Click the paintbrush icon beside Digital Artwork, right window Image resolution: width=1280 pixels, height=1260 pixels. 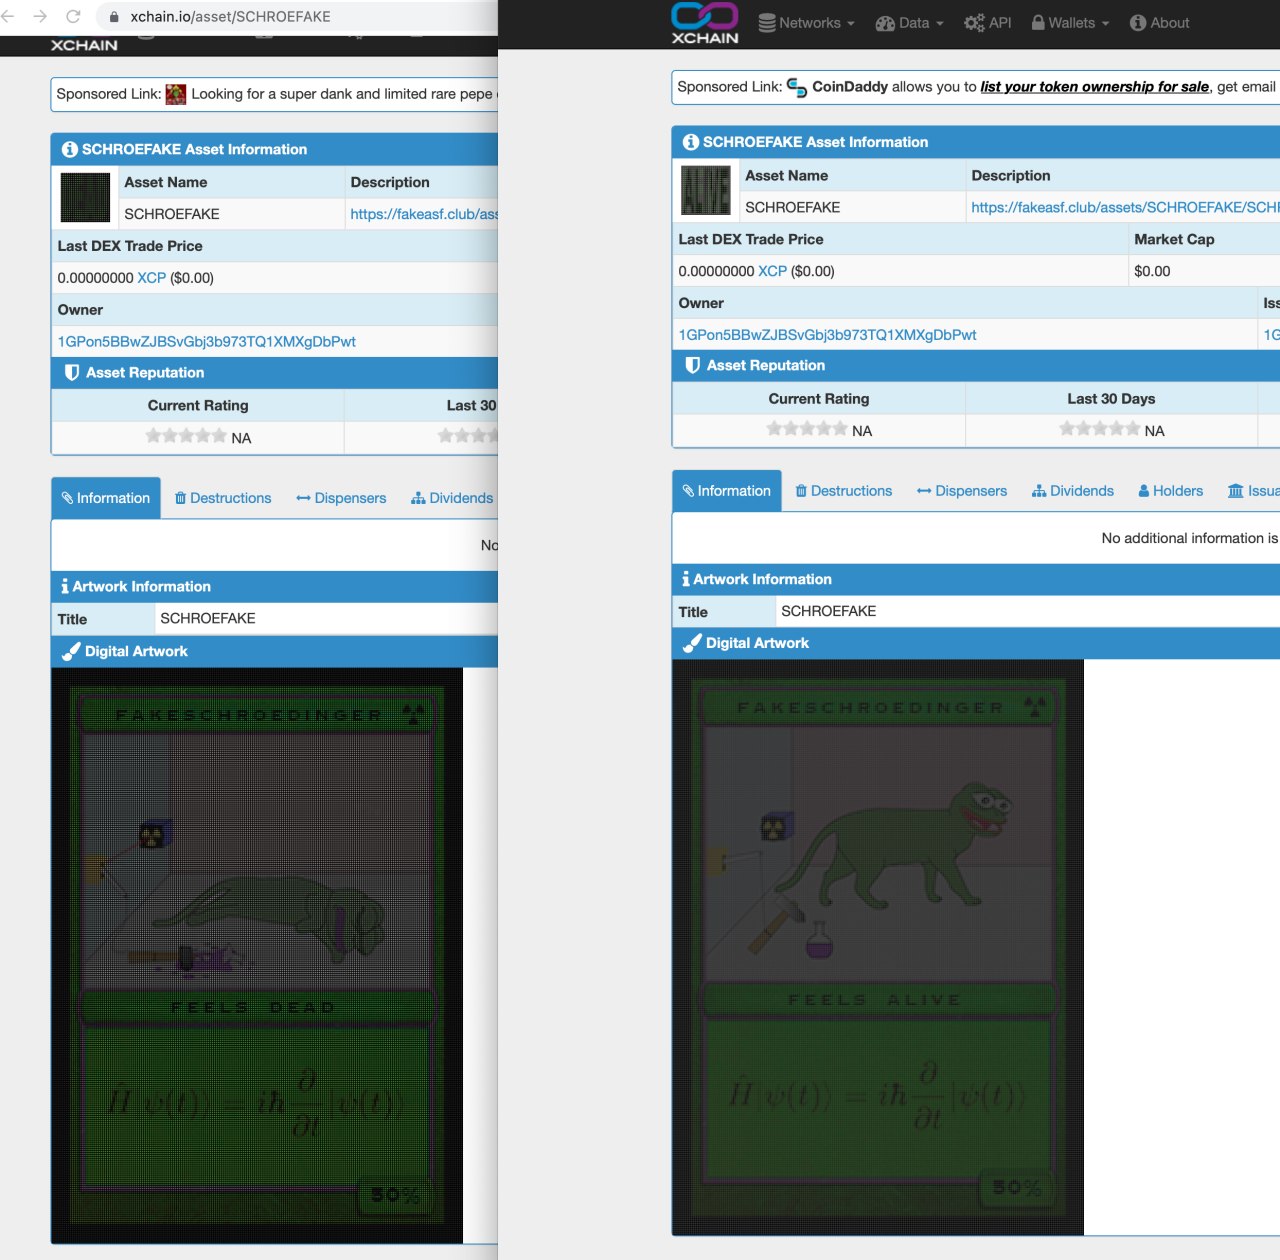(x=692, y=644)
